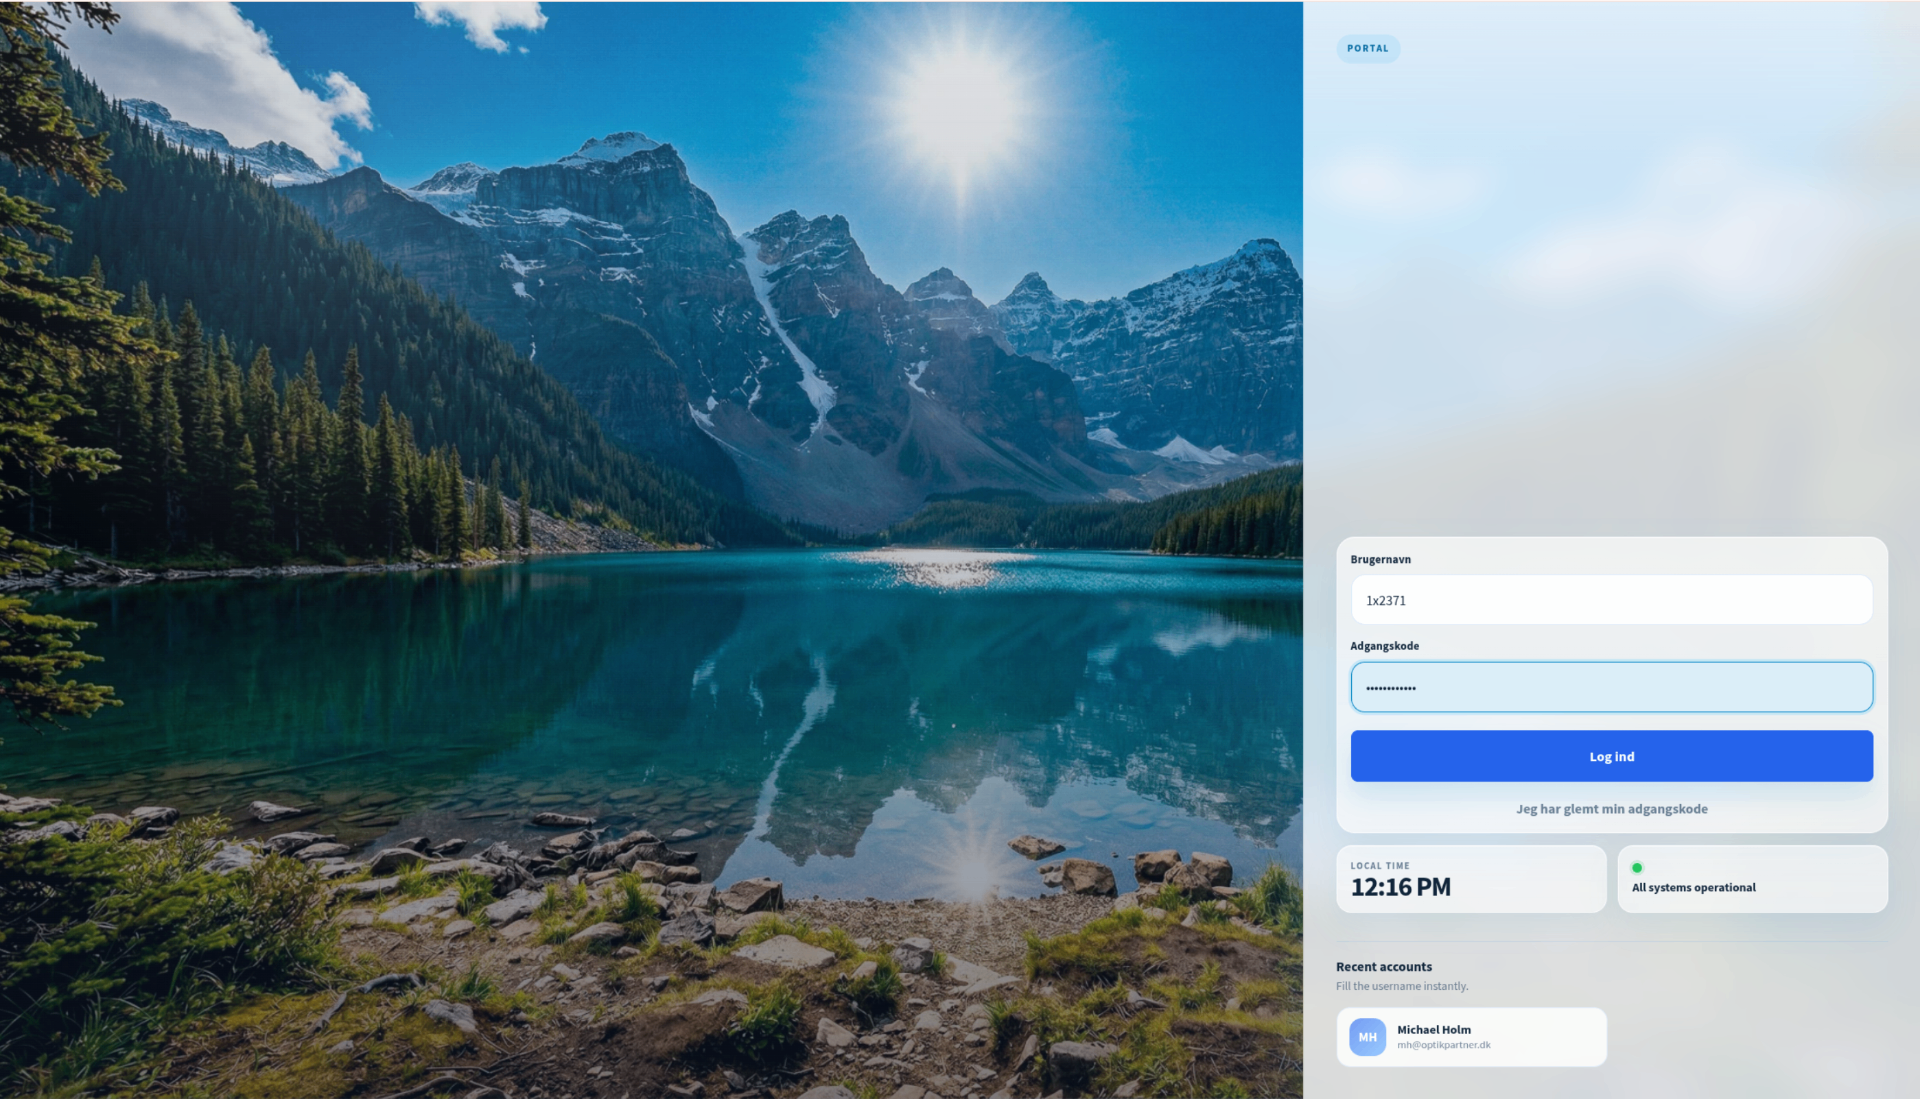1920x1099 pixels.
Task: Click the "LOCAL TIME" label
Action: pyautogui.click(x=1379, y=866)
